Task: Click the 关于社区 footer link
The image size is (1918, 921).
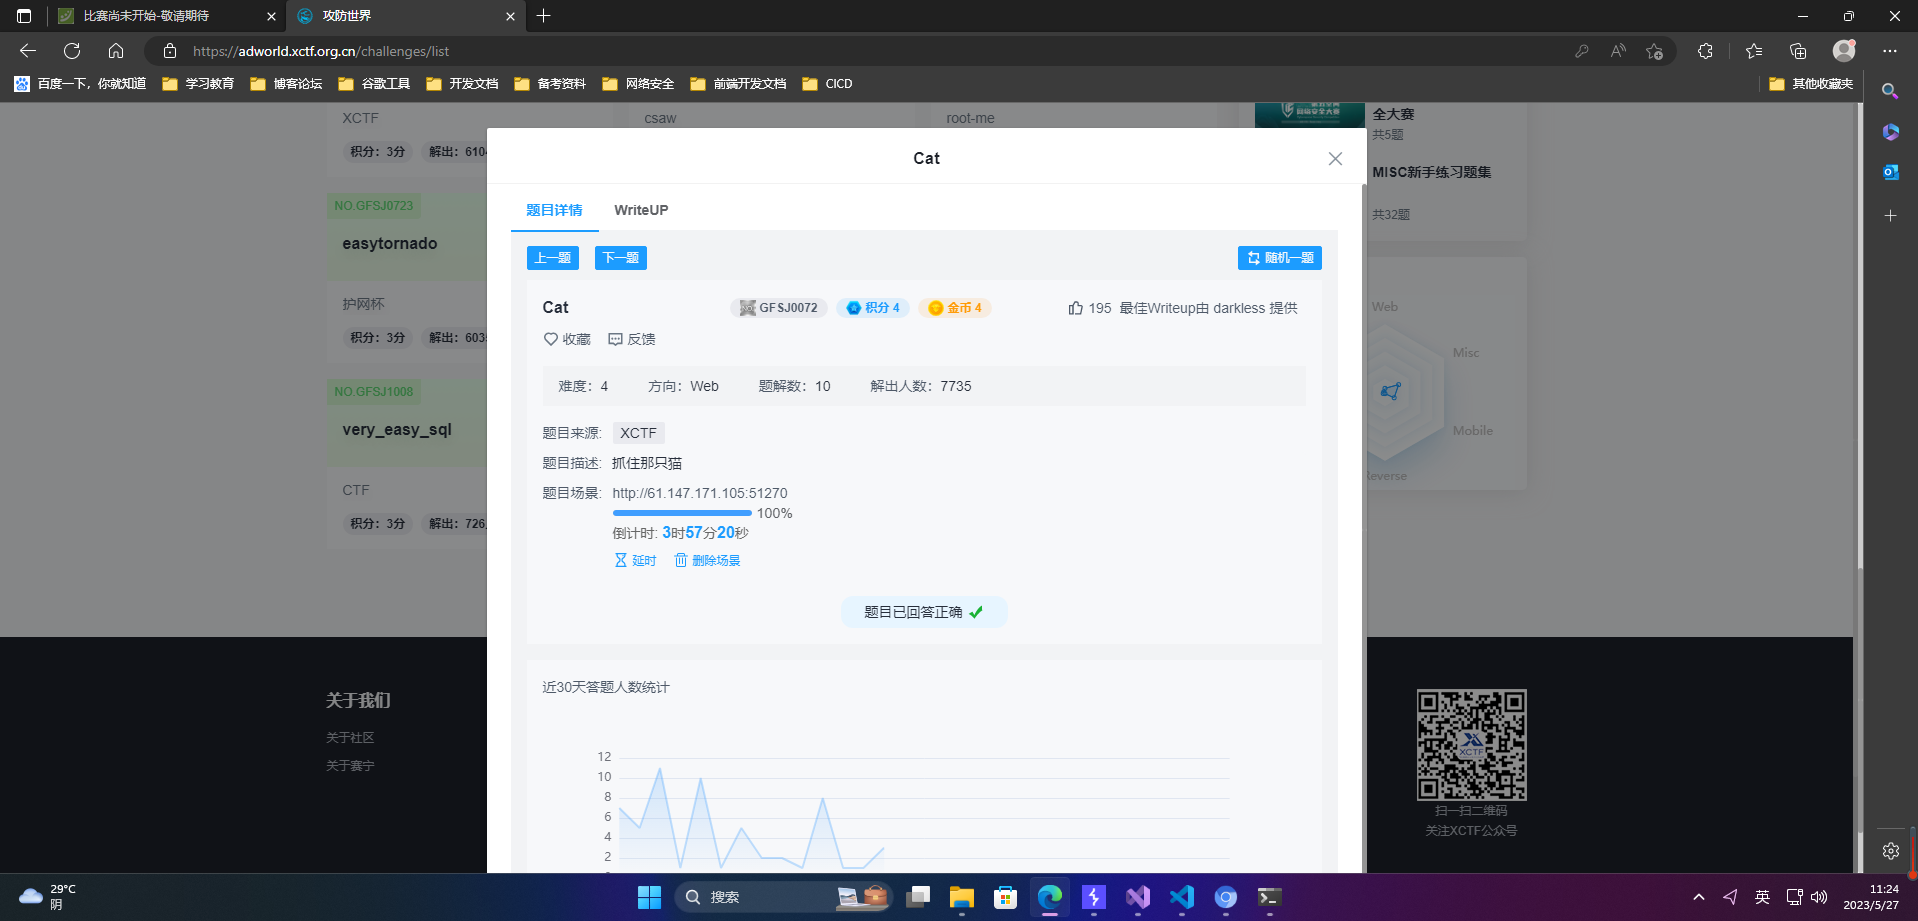Action: pos(350,737)
